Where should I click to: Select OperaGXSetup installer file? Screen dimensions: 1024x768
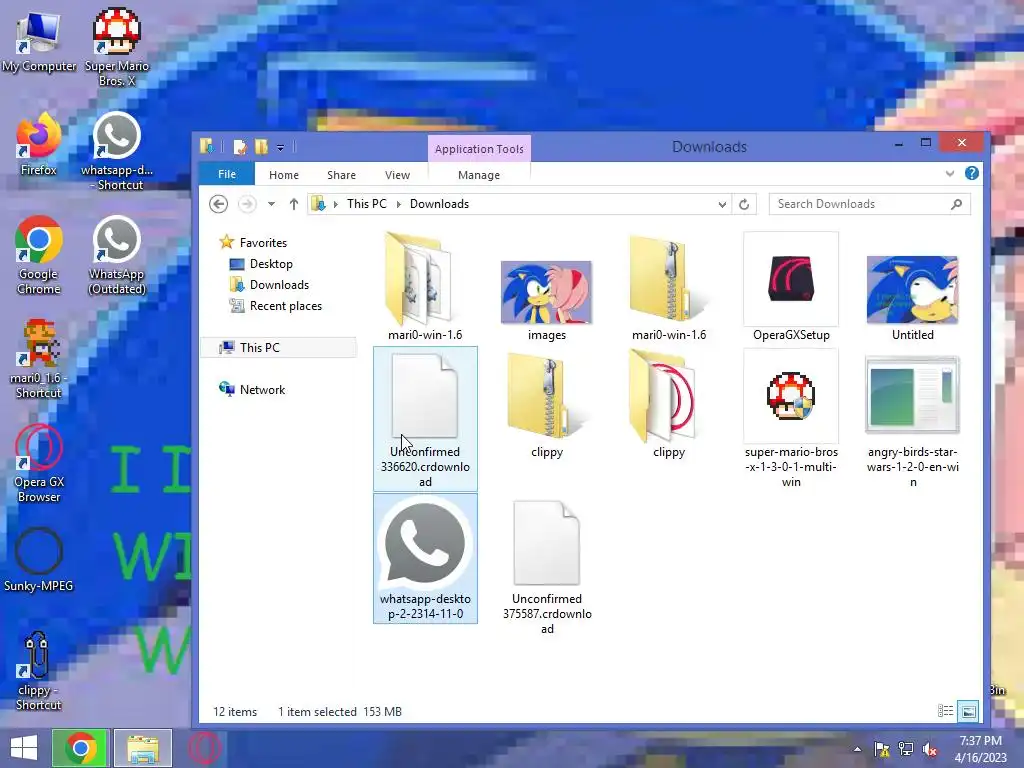[x=791, y=287]
